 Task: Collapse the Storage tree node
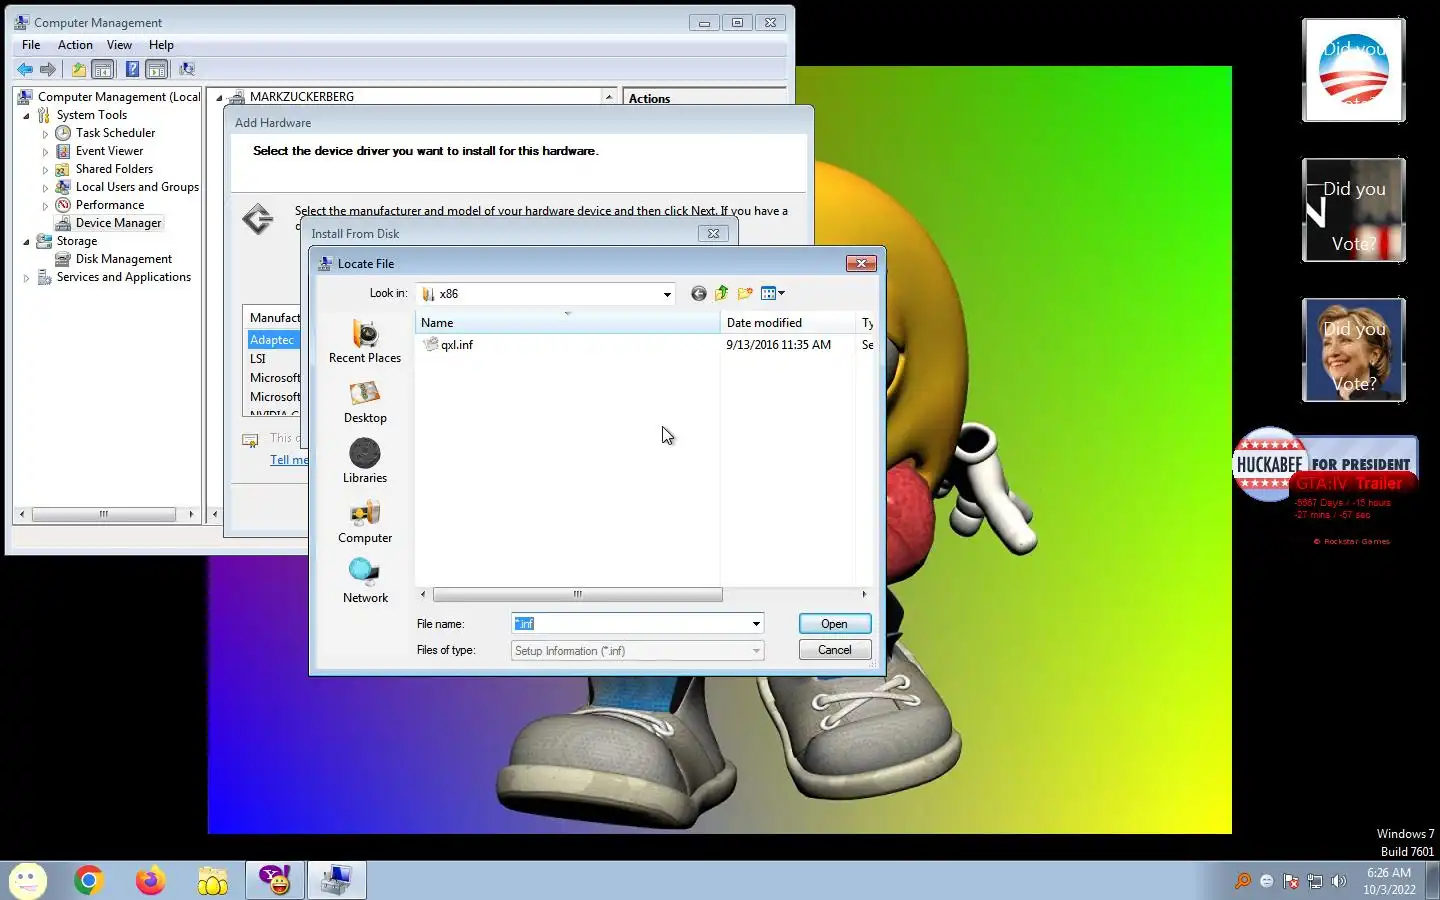(27, 241)
